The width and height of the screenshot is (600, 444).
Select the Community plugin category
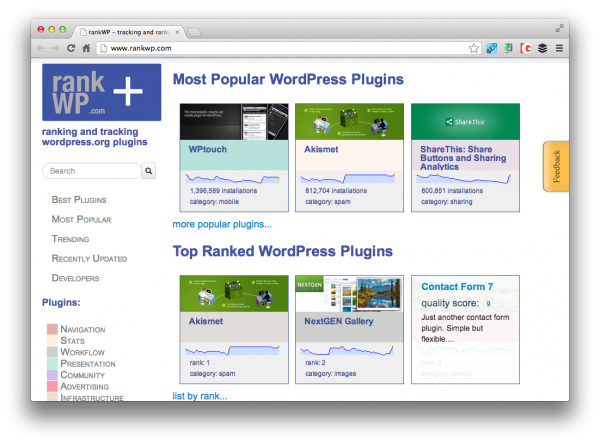pyautogui.click(x=82, y=375)
